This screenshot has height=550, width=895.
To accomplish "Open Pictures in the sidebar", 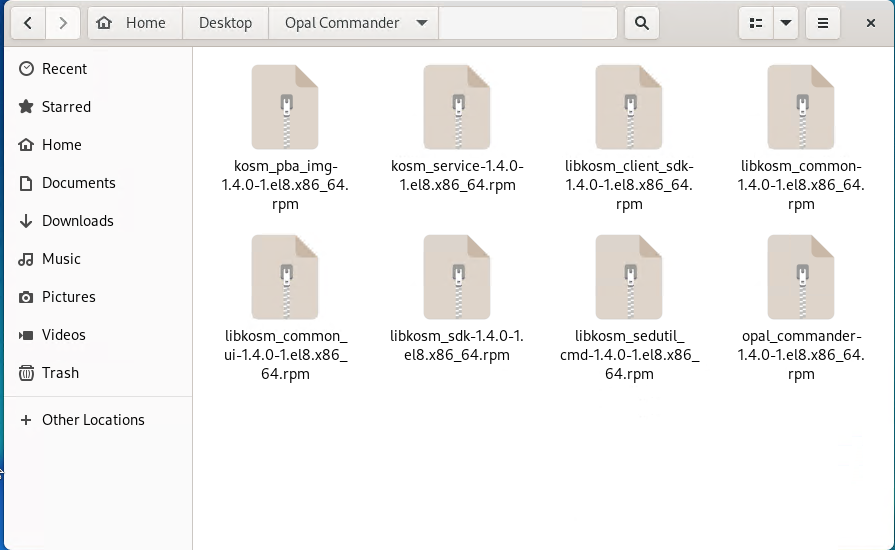I will [x=98, y=297].
